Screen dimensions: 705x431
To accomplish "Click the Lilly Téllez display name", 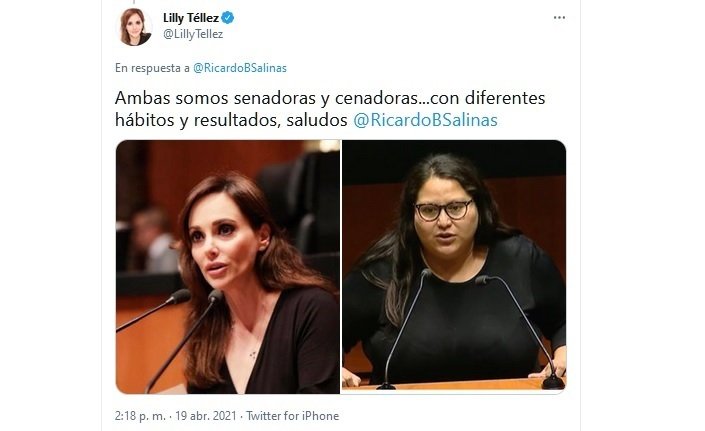I will [x=191, y=18].
